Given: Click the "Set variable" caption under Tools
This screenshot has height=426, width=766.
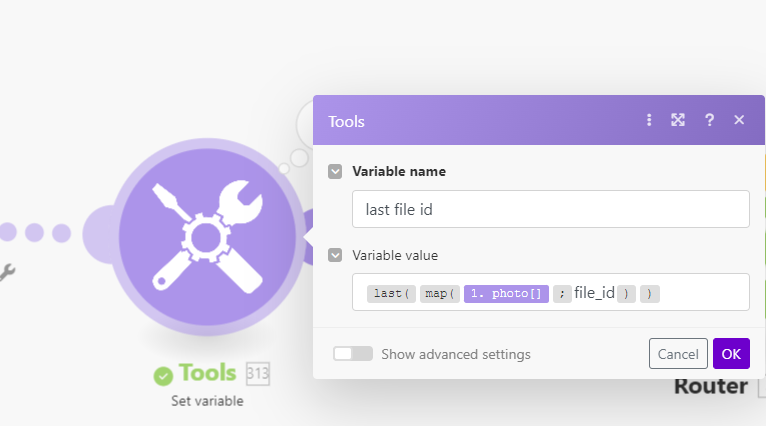Looking at the screenshot, I should tap(206, 401).
